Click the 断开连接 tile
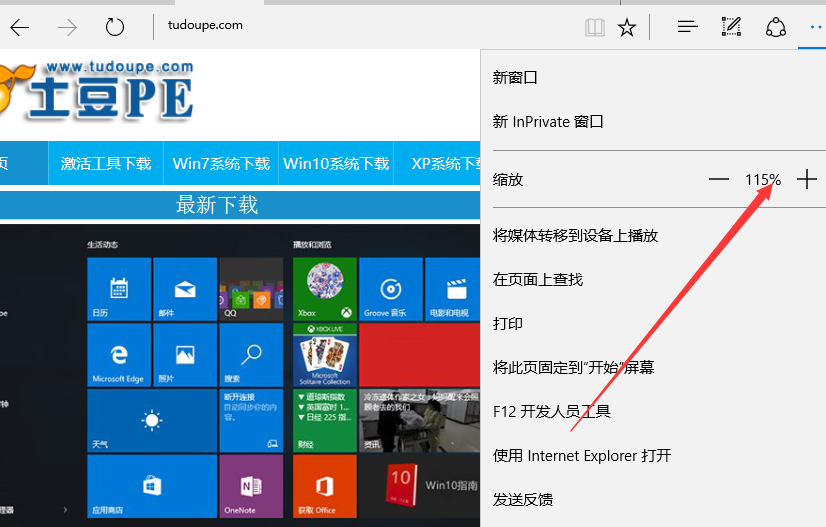826x527 pixels. point(251,421)
